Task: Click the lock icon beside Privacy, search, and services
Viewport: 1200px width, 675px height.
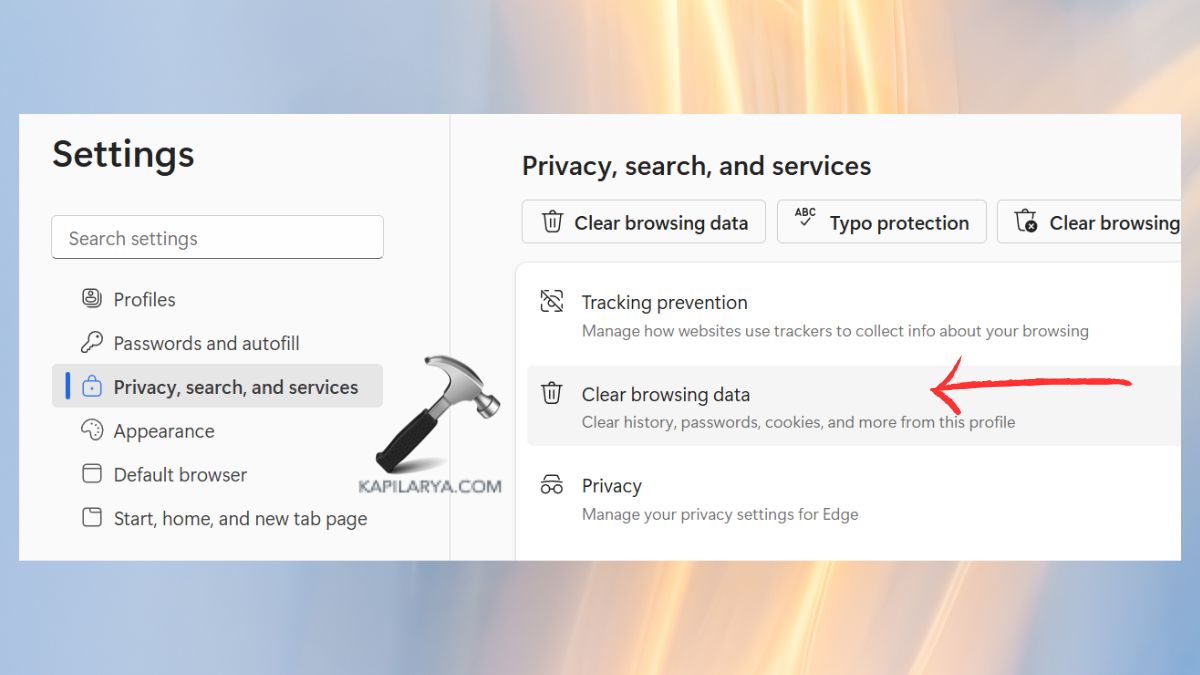Action: [x=91, y=386]
